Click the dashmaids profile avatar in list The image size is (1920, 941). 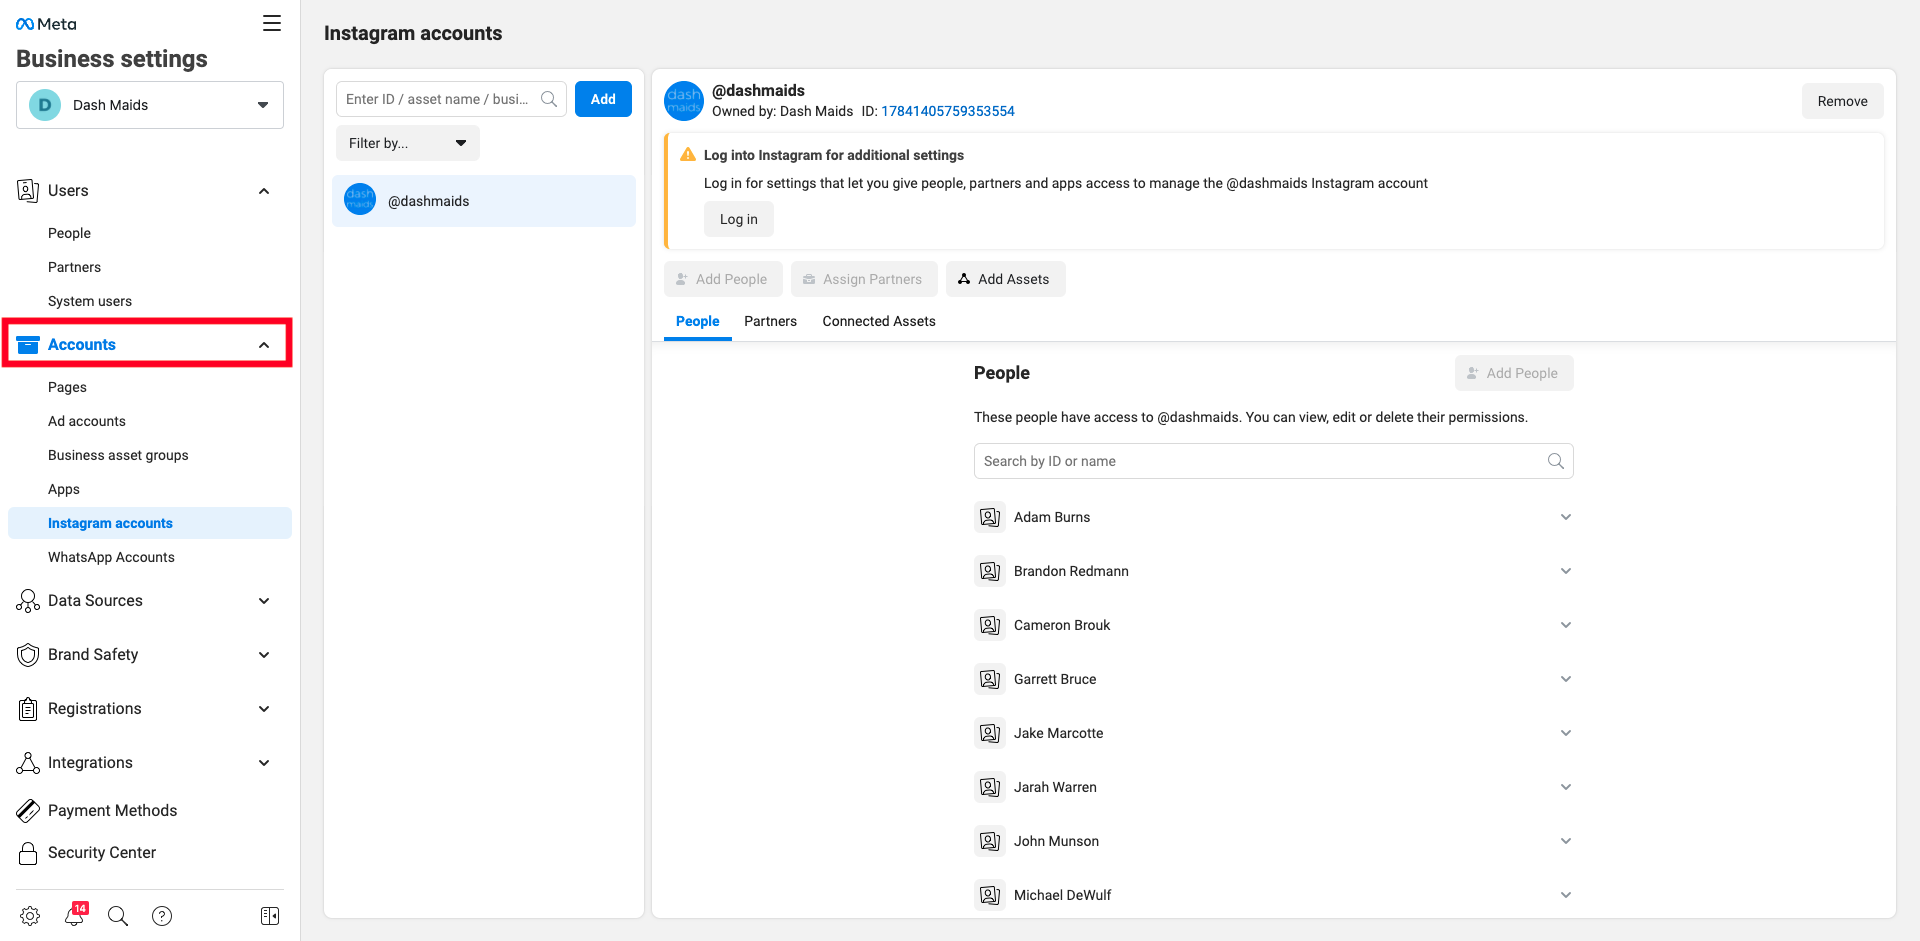tap(360, 200)
